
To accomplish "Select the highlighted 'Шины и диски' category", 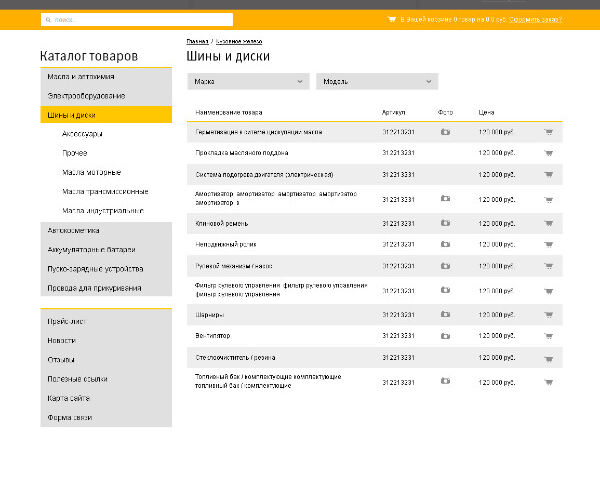I will (x=106, y=115).
